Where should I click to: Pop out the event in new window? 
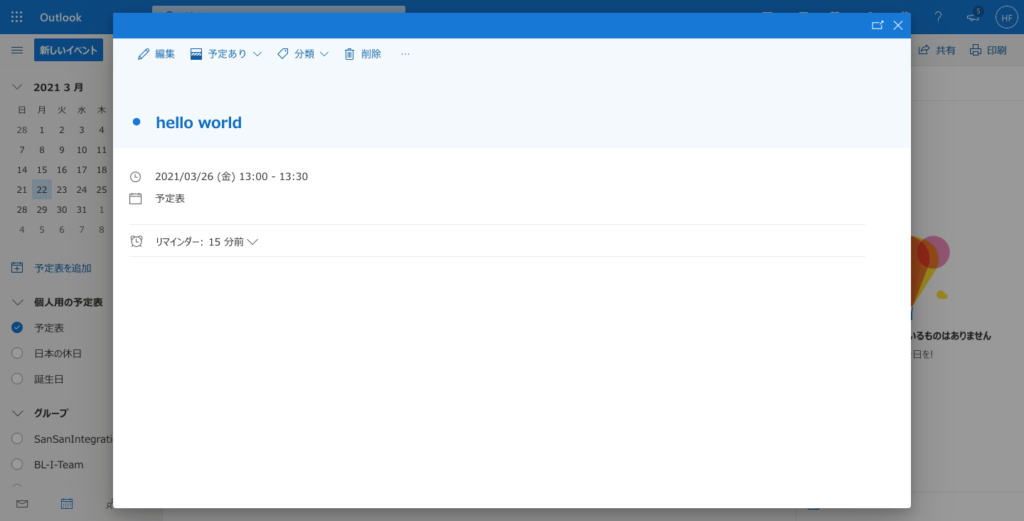pyautogui.click(x=878, y=25)
